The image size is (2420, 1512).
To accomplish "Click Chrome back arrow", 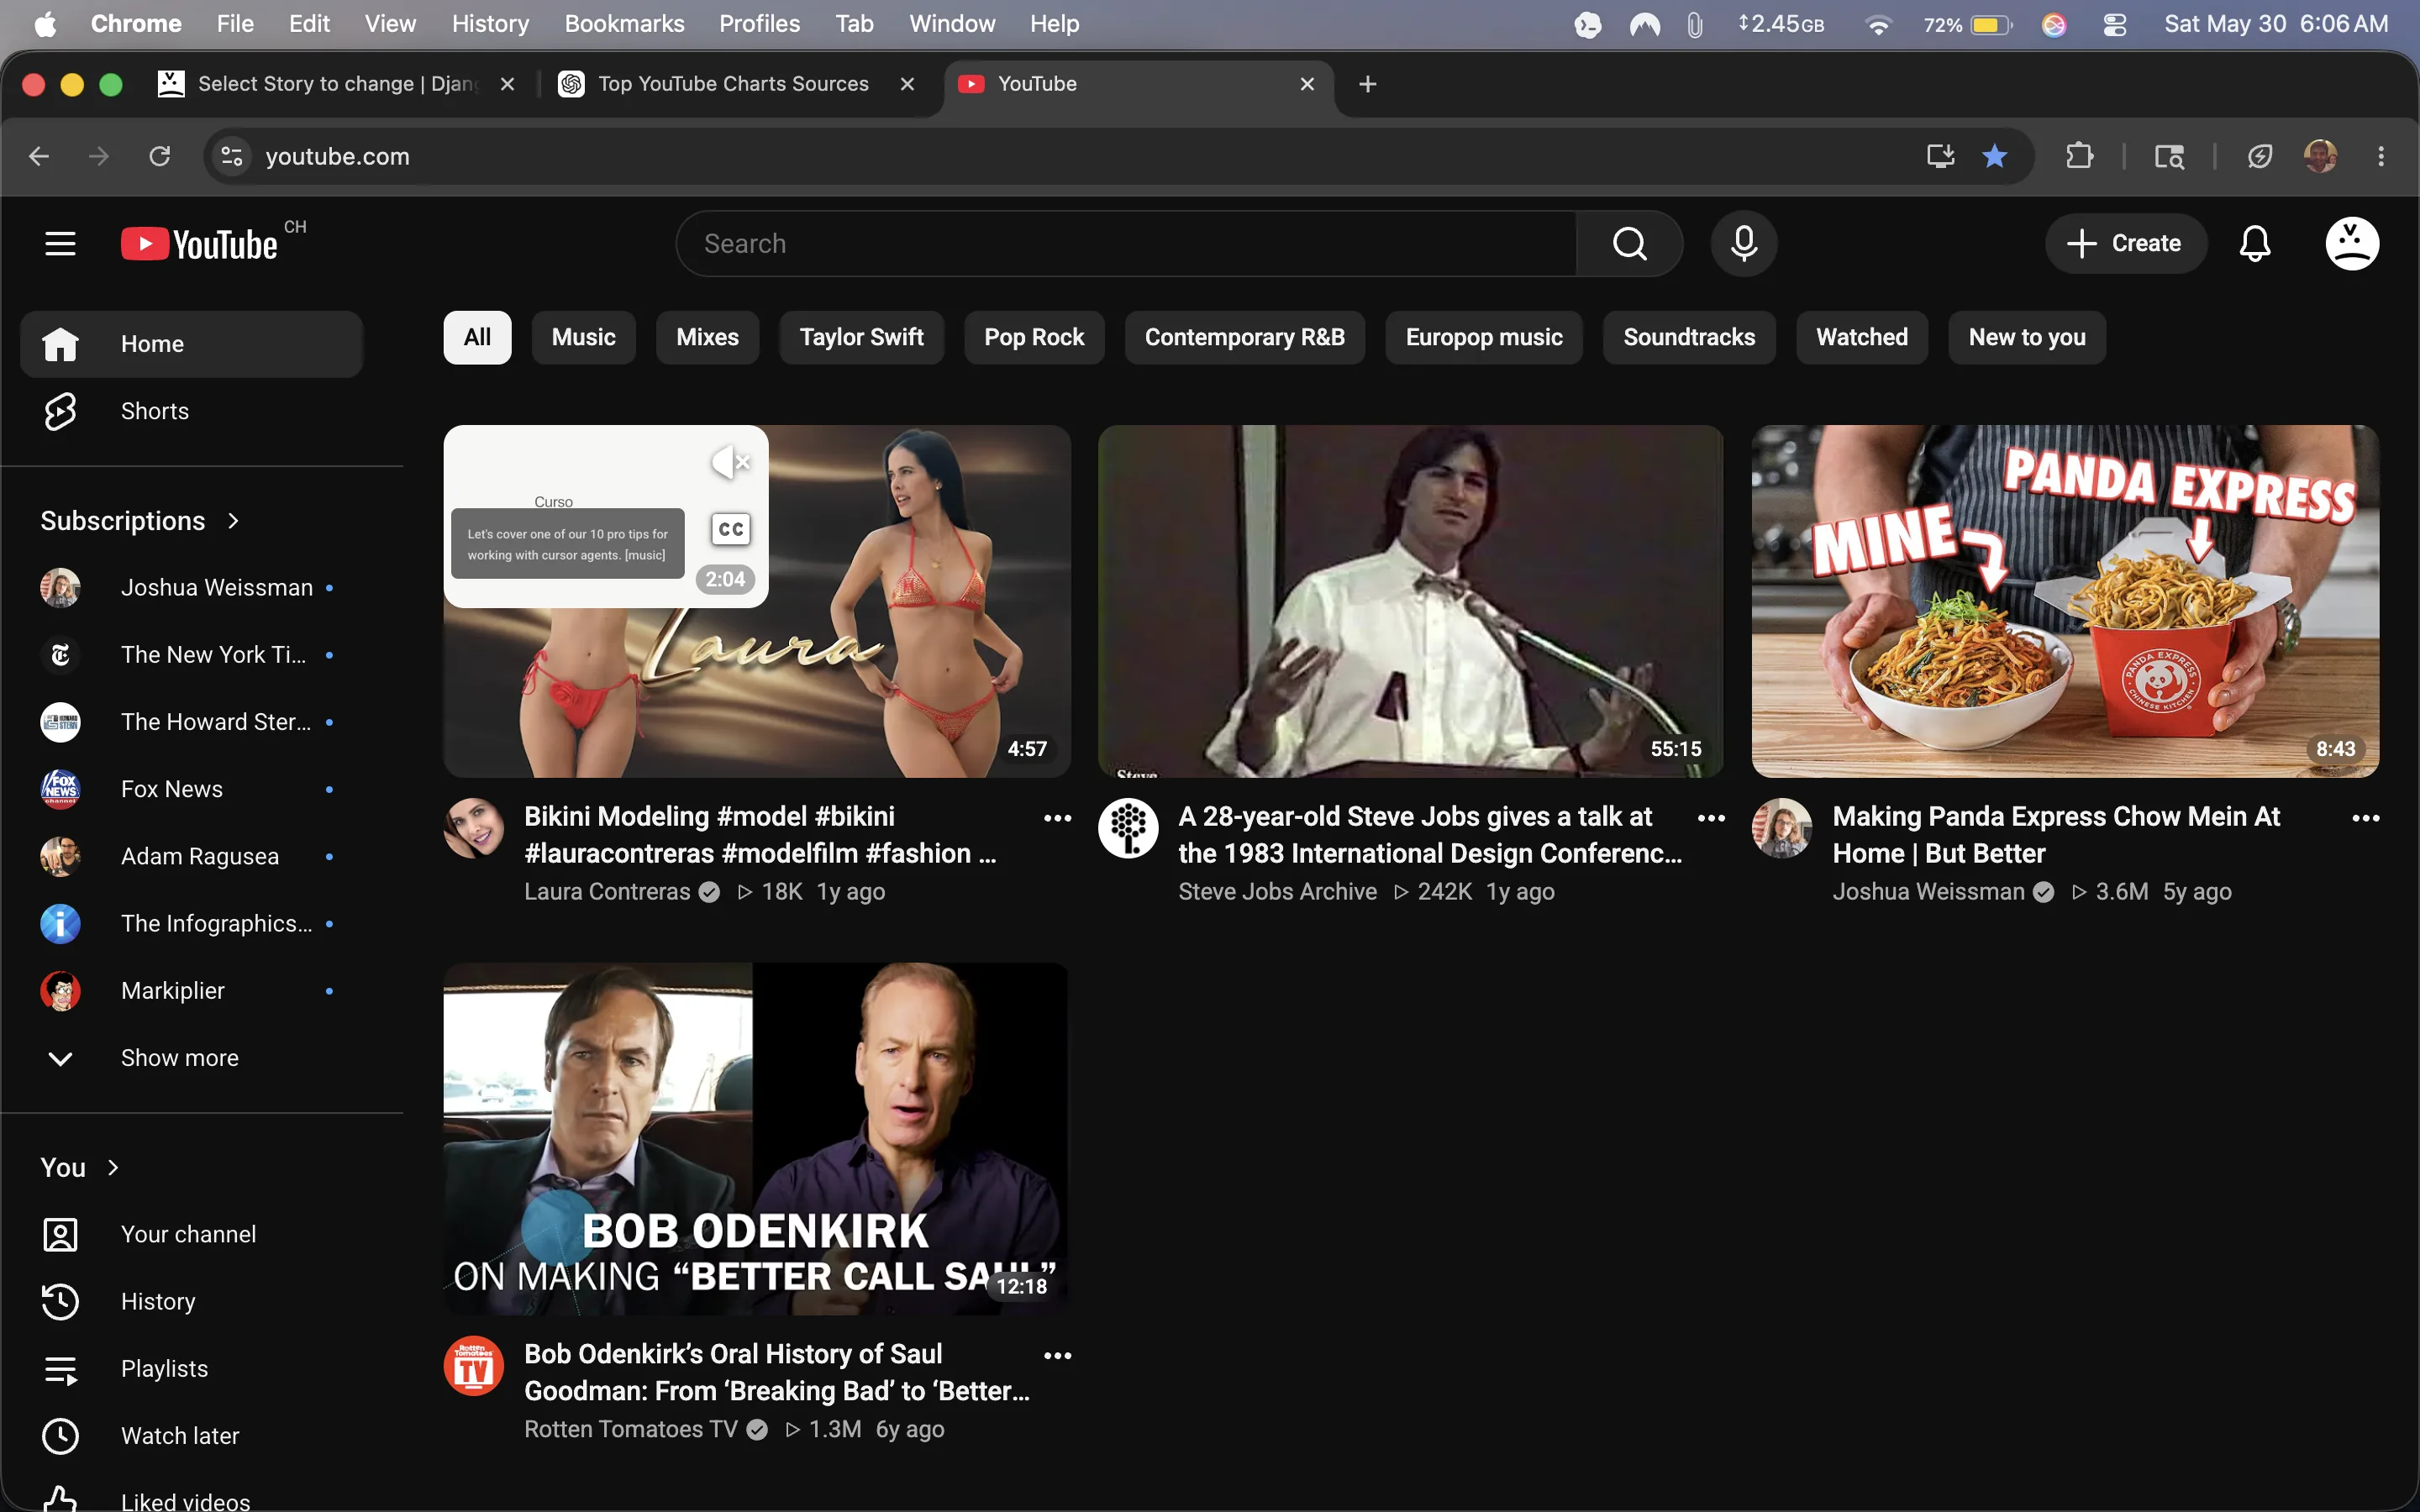I will (x=39, y=156).
